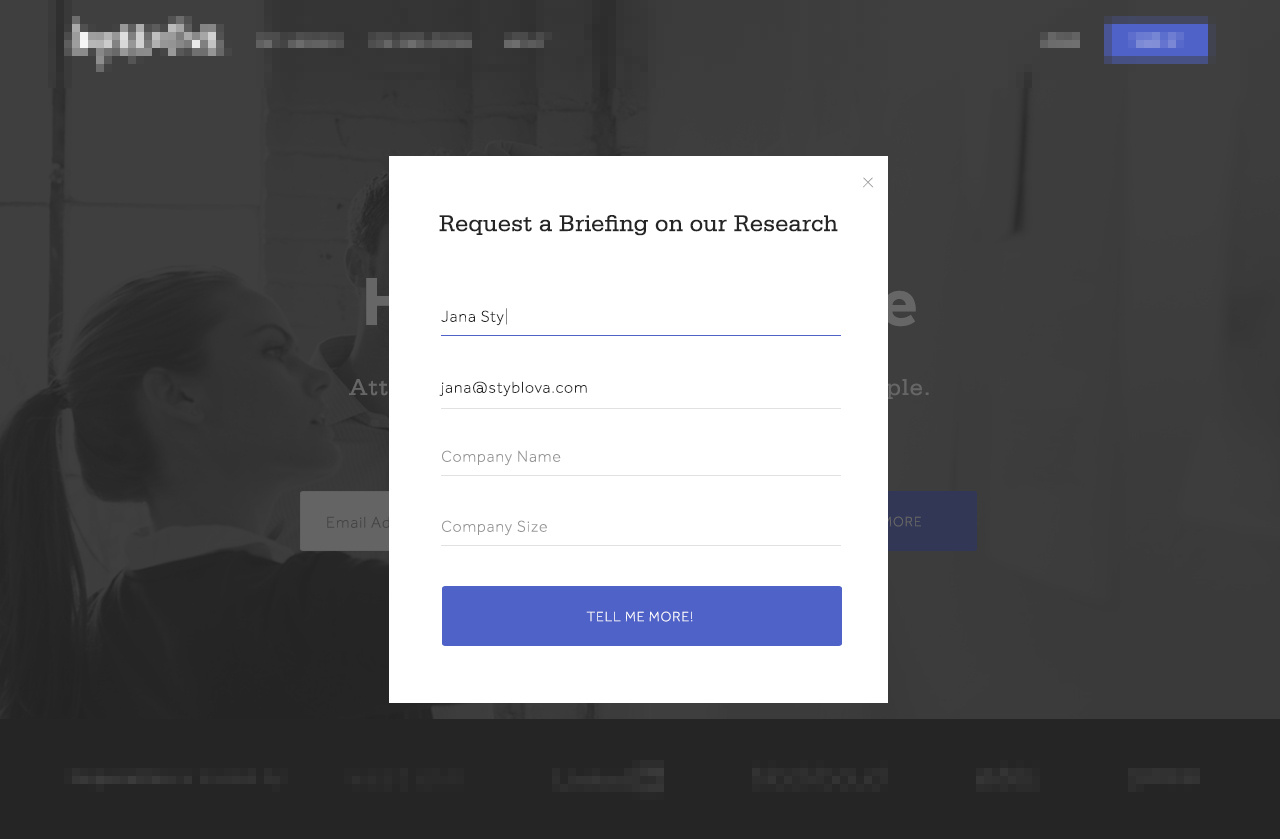1280x839 pixels.
Task: Click the blurred site logo in header
Action: pyautogui.click(x=148, y=41)
